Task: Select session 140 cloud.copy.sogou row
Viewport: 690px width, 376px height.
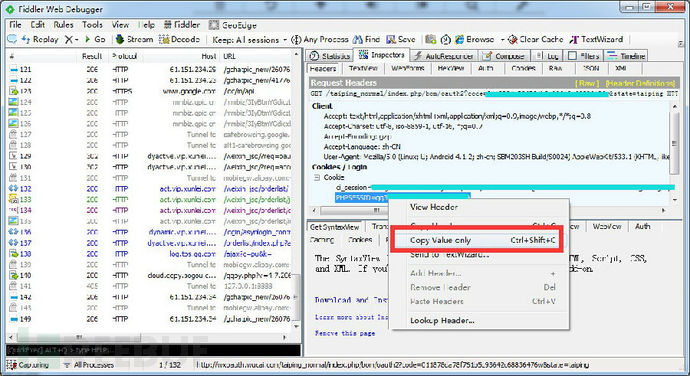Action: 150,275
